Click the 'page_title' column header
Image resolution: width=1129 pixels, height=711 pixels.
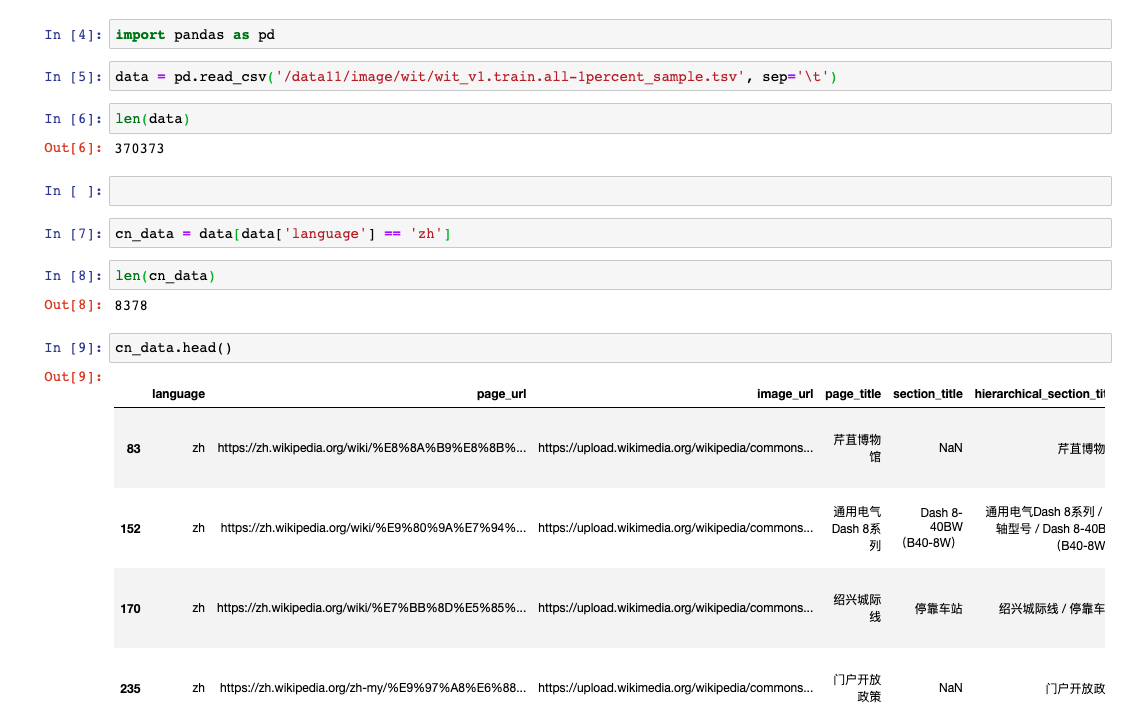click(x=852, y=394)
